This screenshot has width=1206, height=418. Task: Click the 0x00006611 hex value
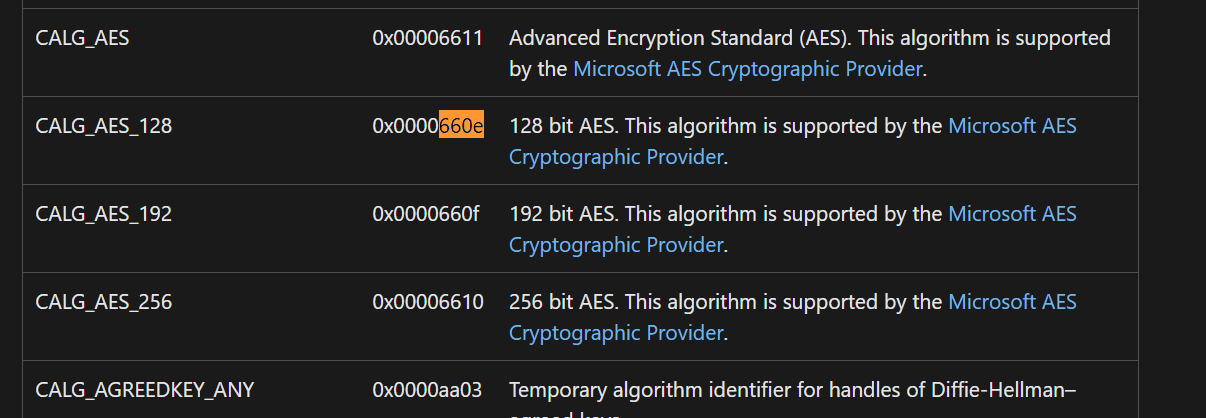(x=428, y=39)
